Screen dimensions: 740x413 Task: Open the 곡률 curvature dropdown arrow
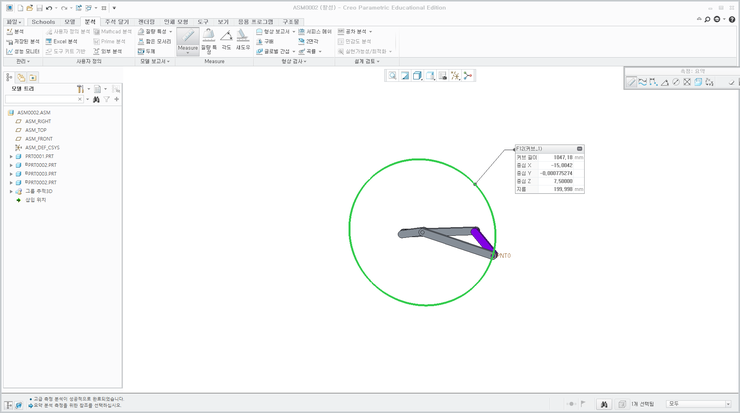tap(320, 51)
